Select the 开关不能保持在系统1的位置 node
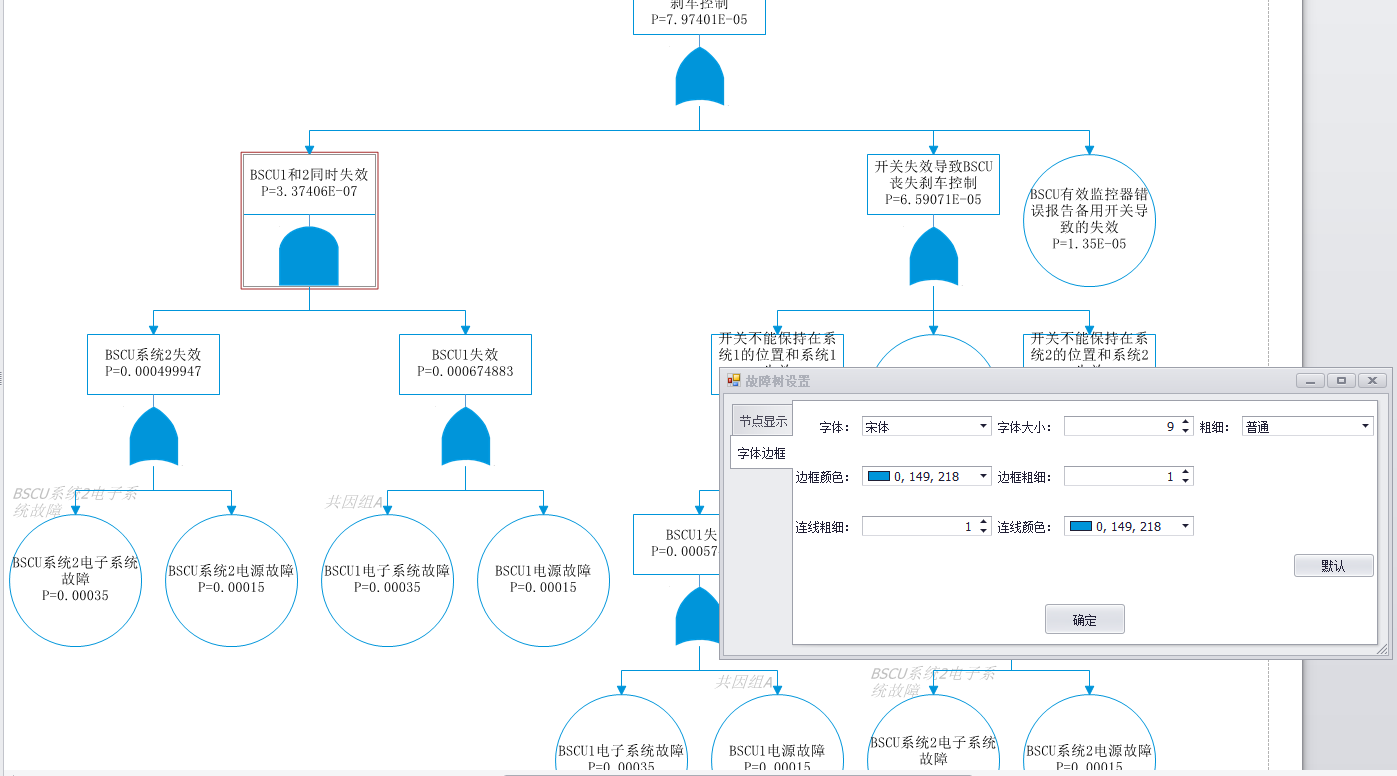1397x776 pixels. click(x=778, y=351)
